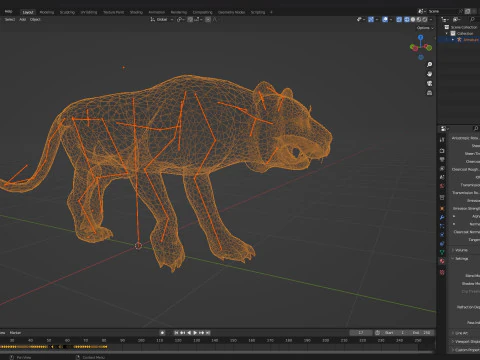Toggle viewport overlays display
Image resolution: width=480 pixels, height=360 pixels.
[385, 20]
